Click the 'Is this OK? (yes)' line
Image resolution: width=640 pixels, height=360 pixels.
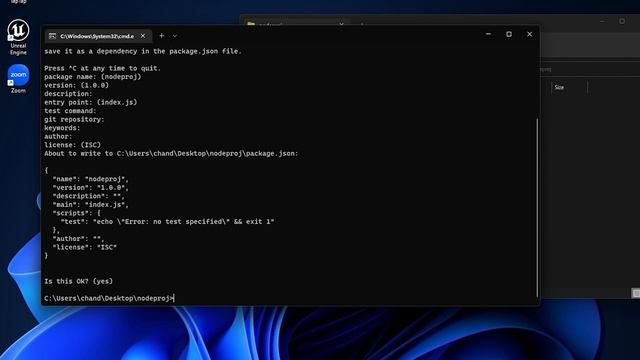pos(78,281)
